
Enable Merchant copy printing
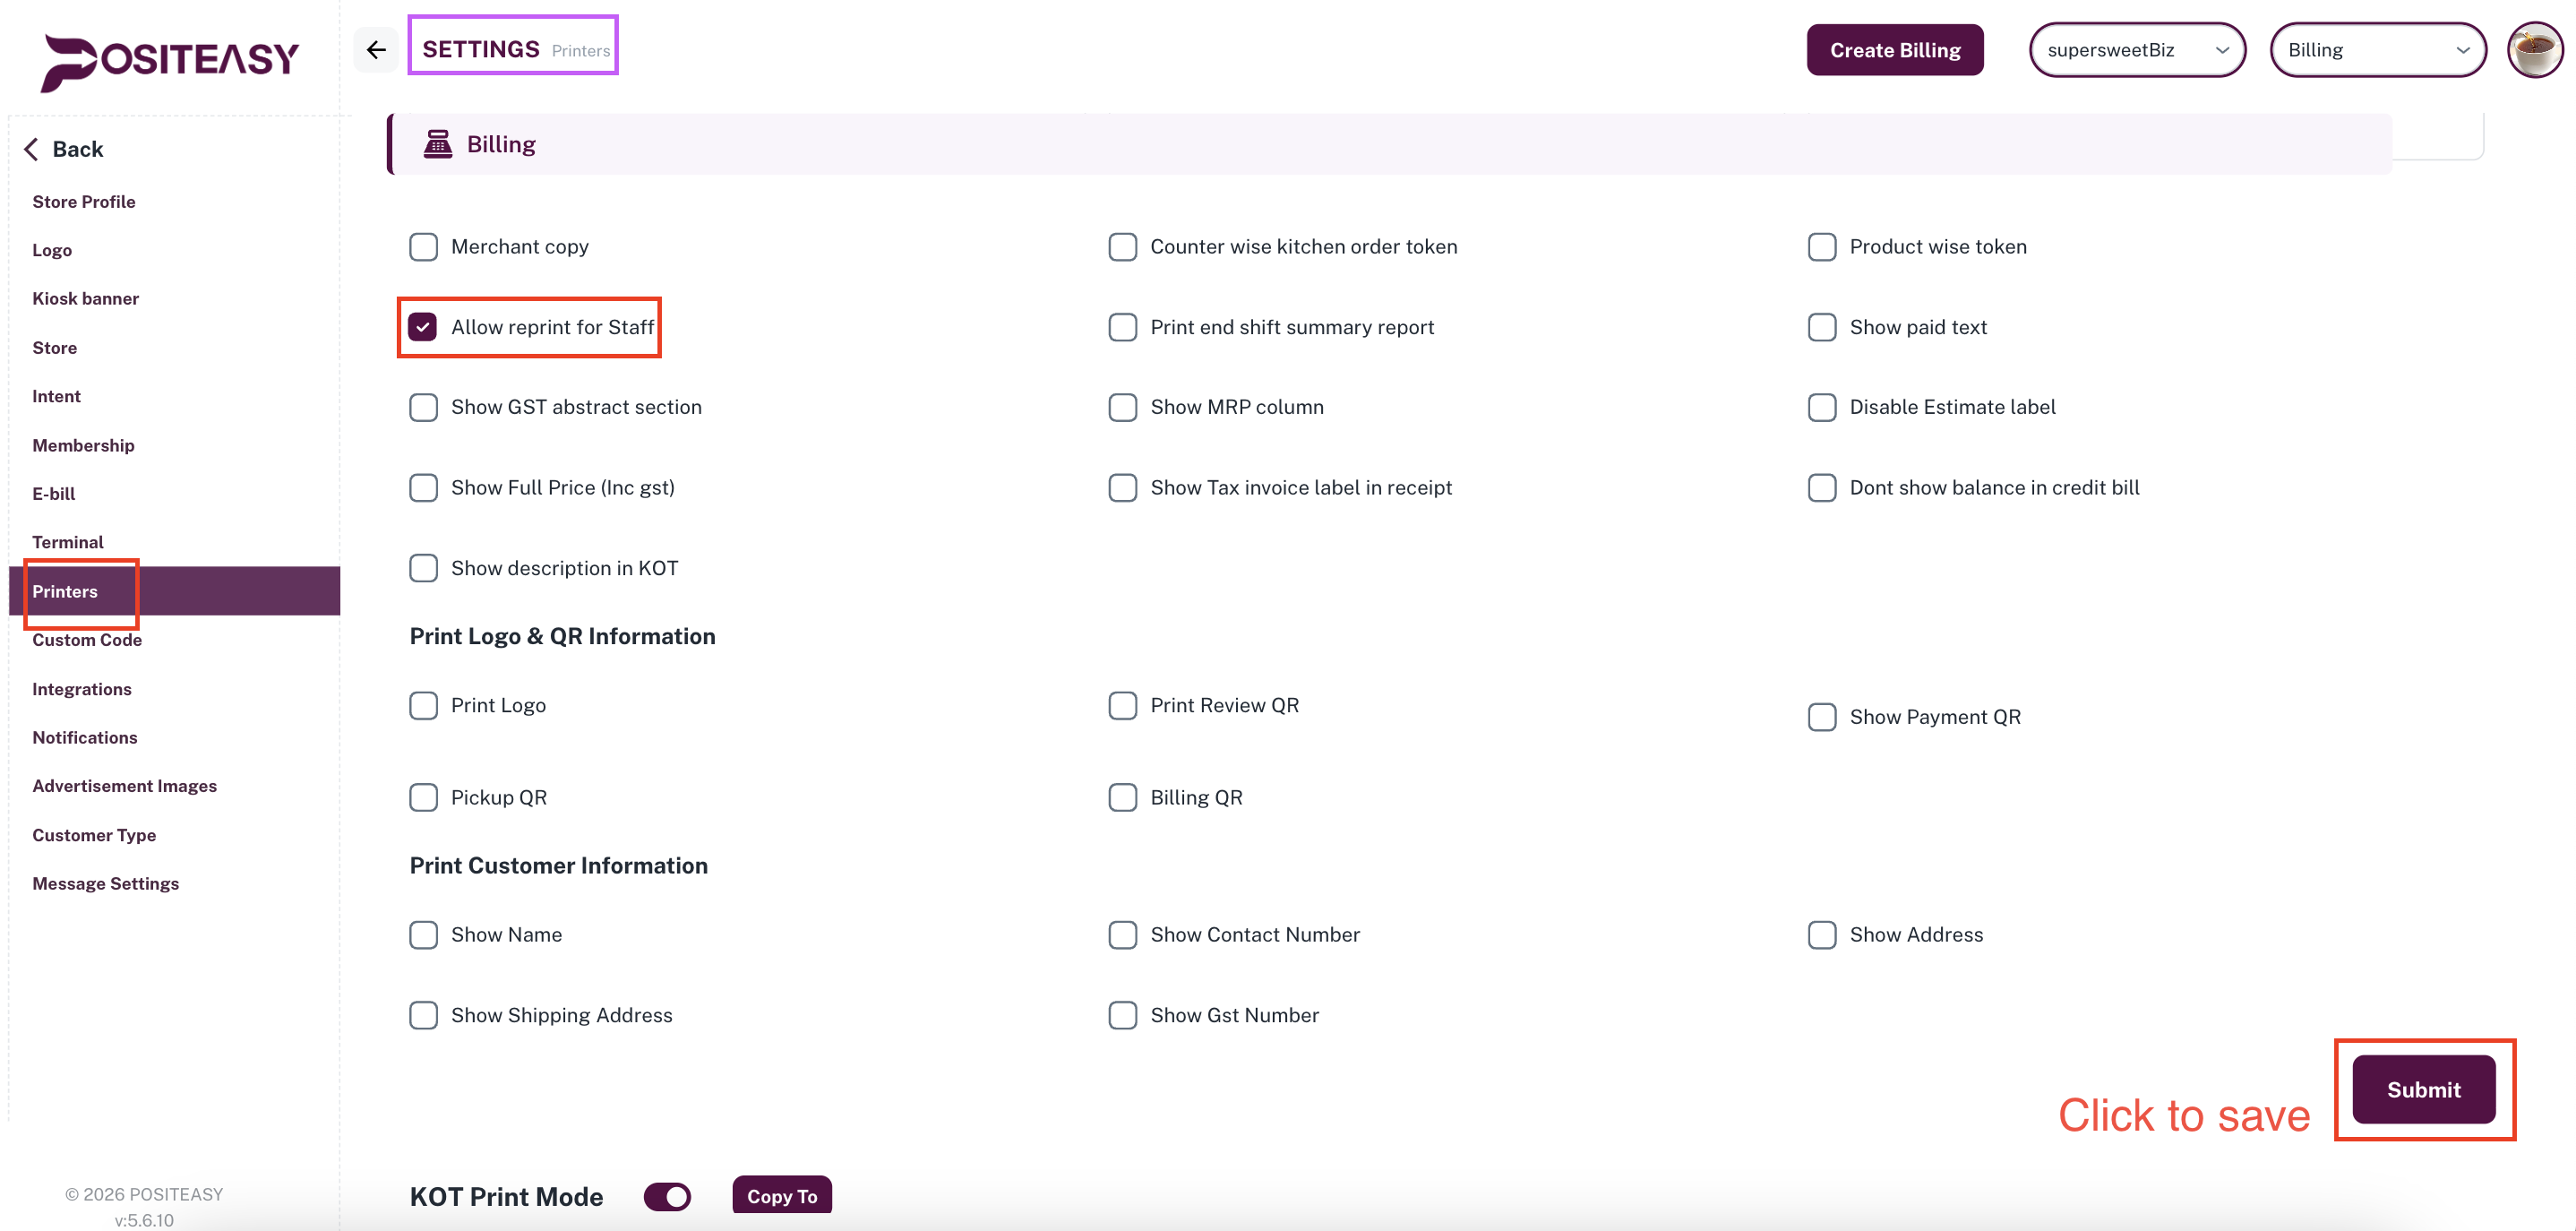[423, 246]
